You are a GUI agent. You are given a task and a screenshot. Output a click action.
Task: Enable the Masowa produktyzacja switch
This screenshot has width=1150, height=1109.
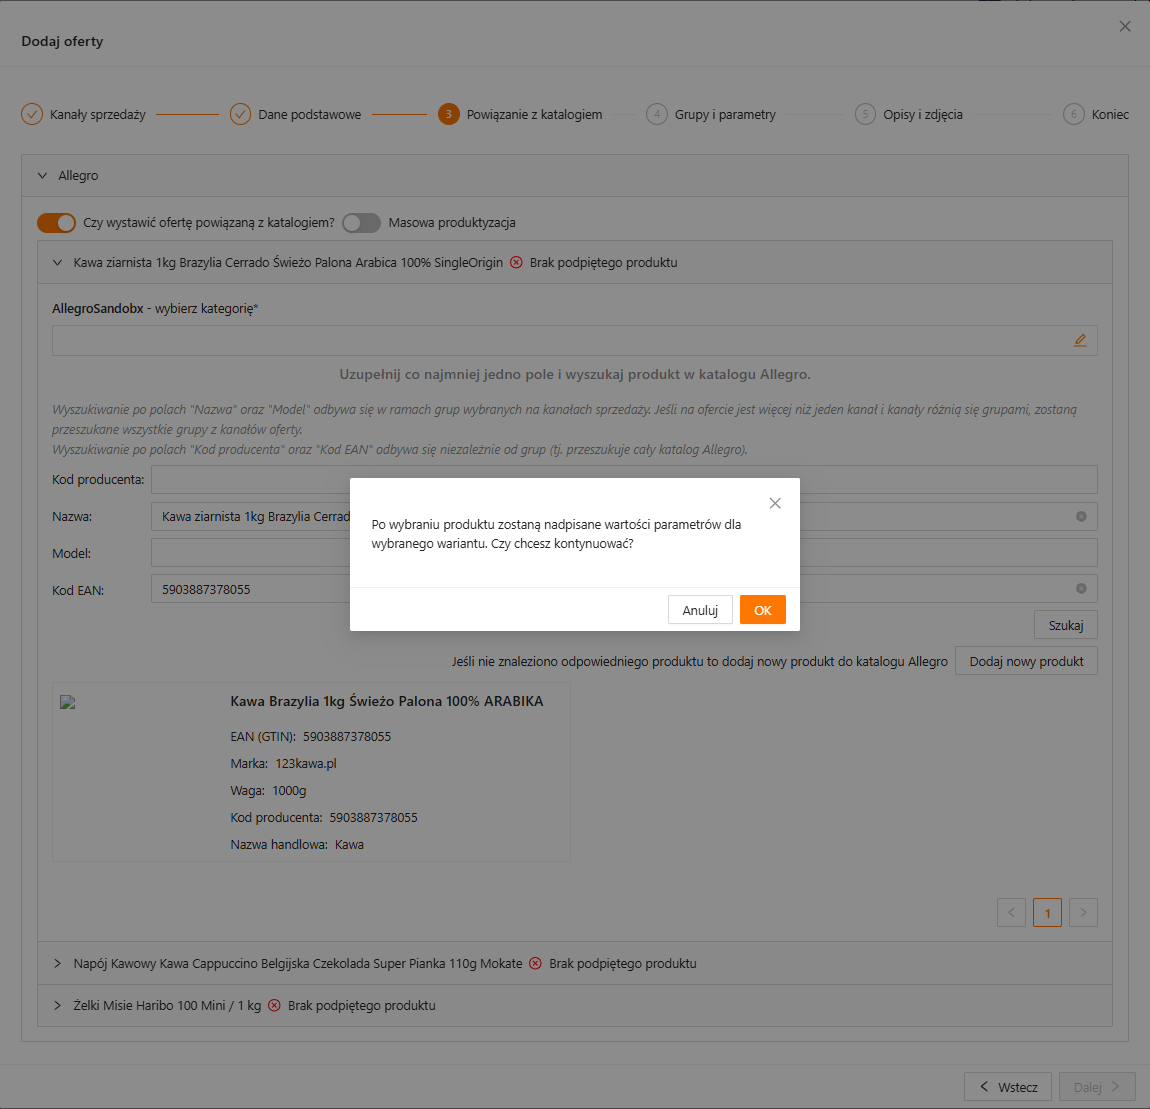[x=362, y=223]
